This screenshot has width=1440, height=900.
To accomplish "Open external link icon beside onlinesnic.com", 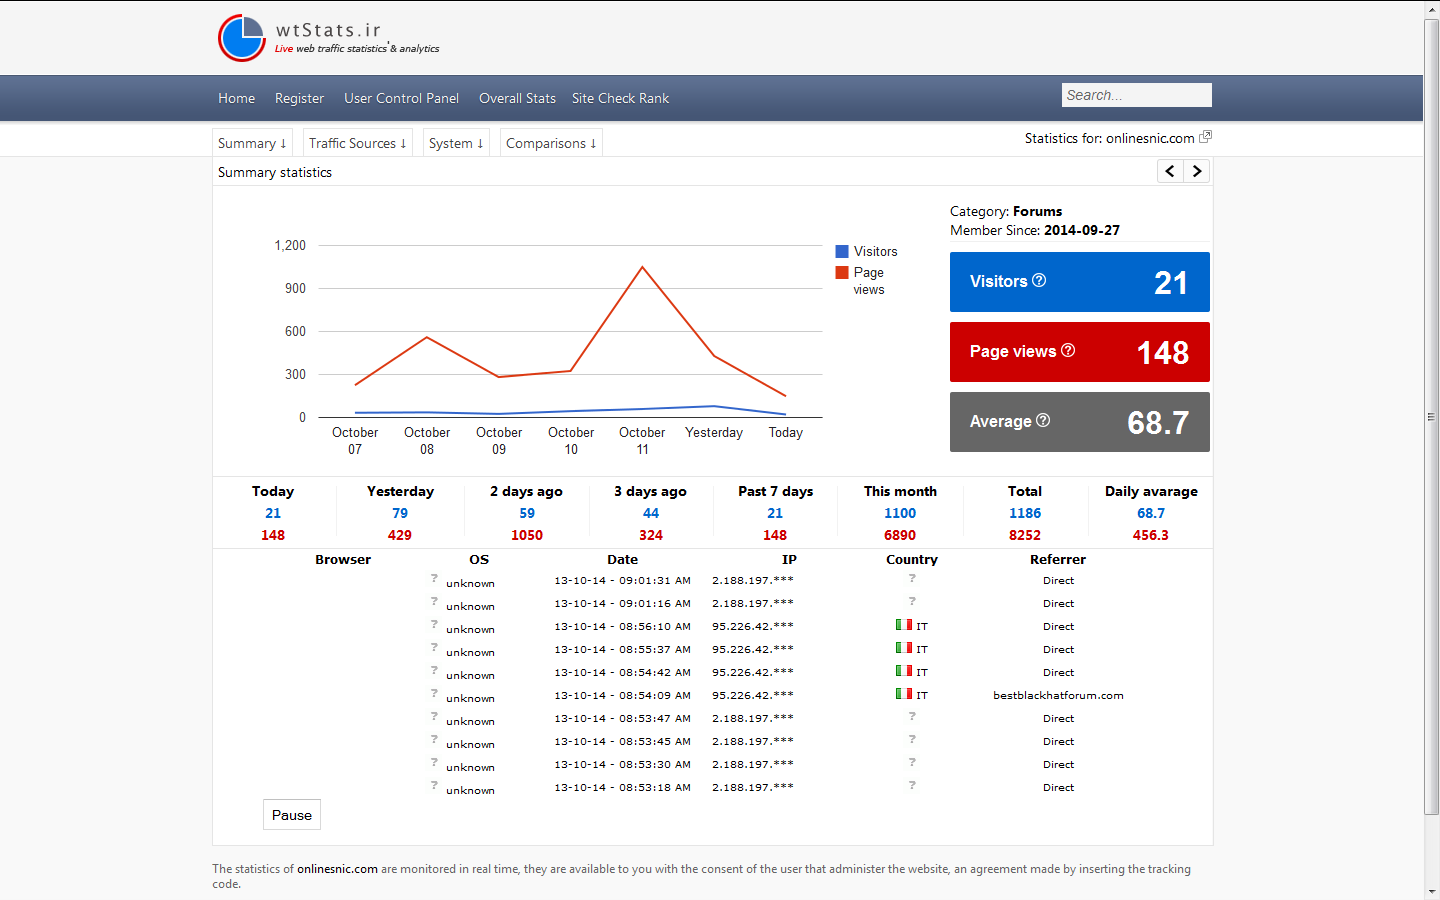I will click(1205, 137).
